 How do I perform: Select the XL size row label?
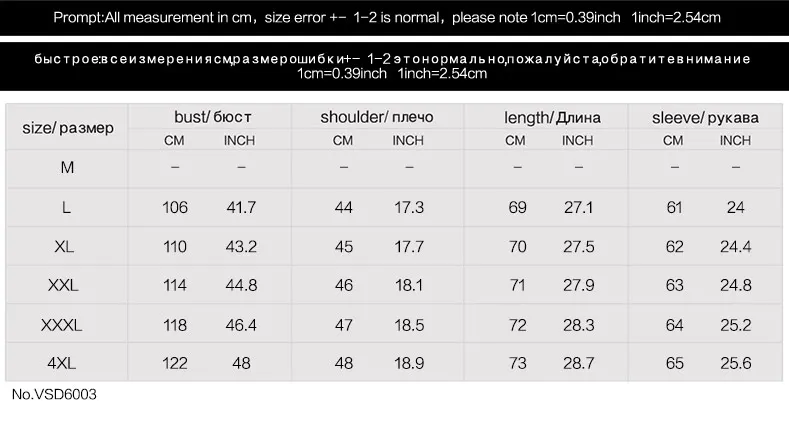(64, 246)
